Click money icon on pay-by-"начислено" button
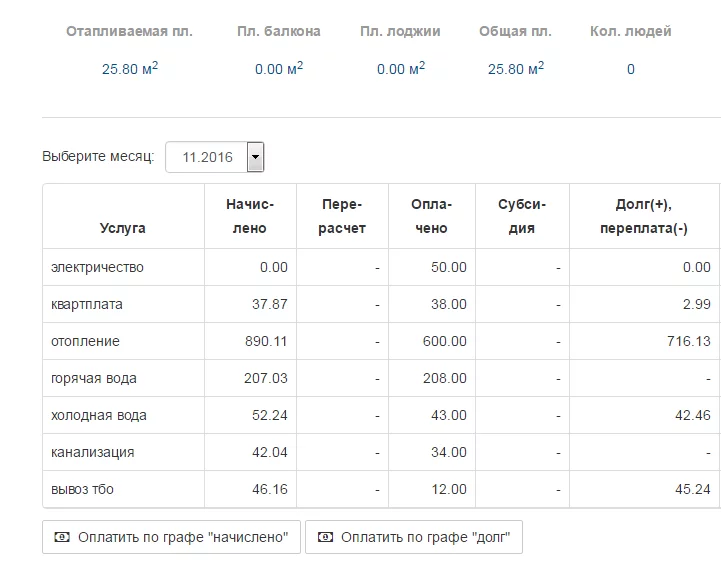Screen dimensions: 721x565 click(x=62, y=538)
